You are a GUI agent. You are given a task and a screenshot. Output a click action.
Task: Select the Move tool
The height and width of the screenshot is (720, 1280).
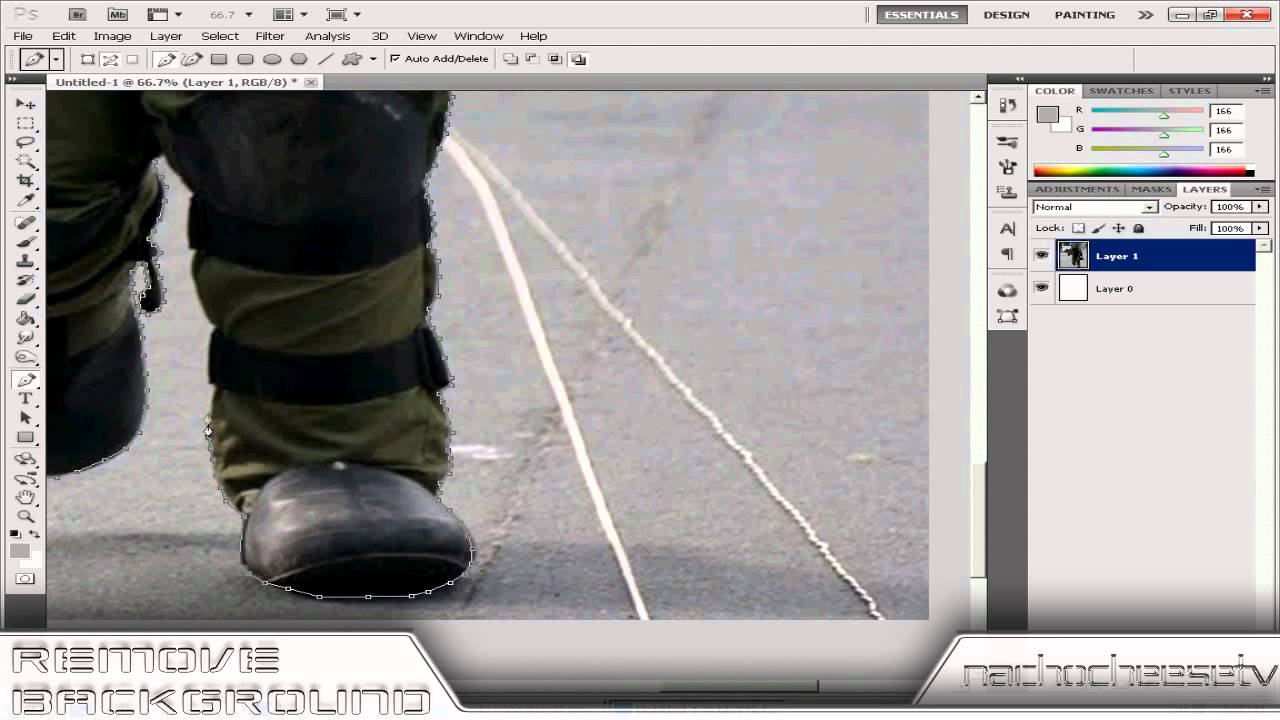[26, 104]
